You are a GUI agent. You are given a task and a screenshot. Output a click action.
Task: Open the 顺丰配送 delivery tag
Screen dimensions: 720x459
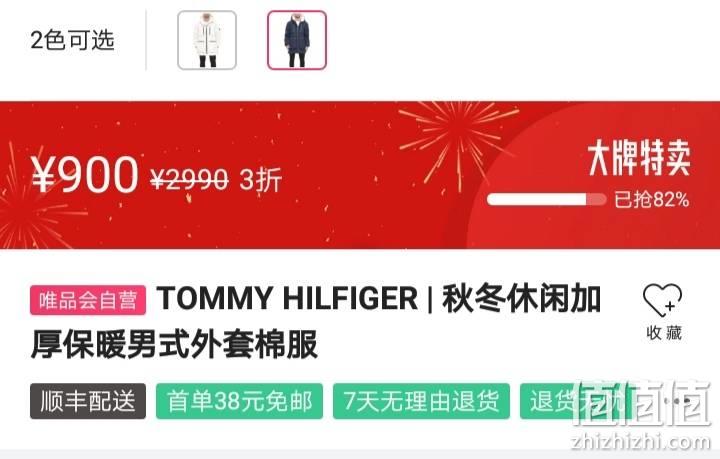[x=88, y=401]
